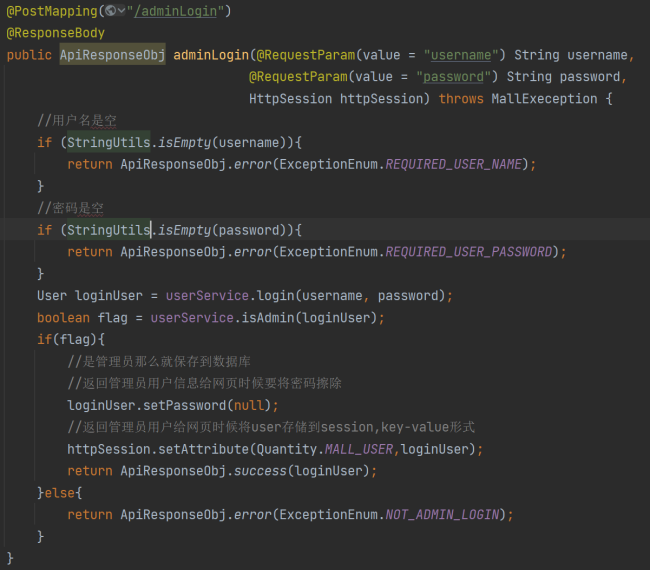This screenshot has width=650, height=570.
Task: Click the HttpSession parameter type
Action: [x=290, y=99]
